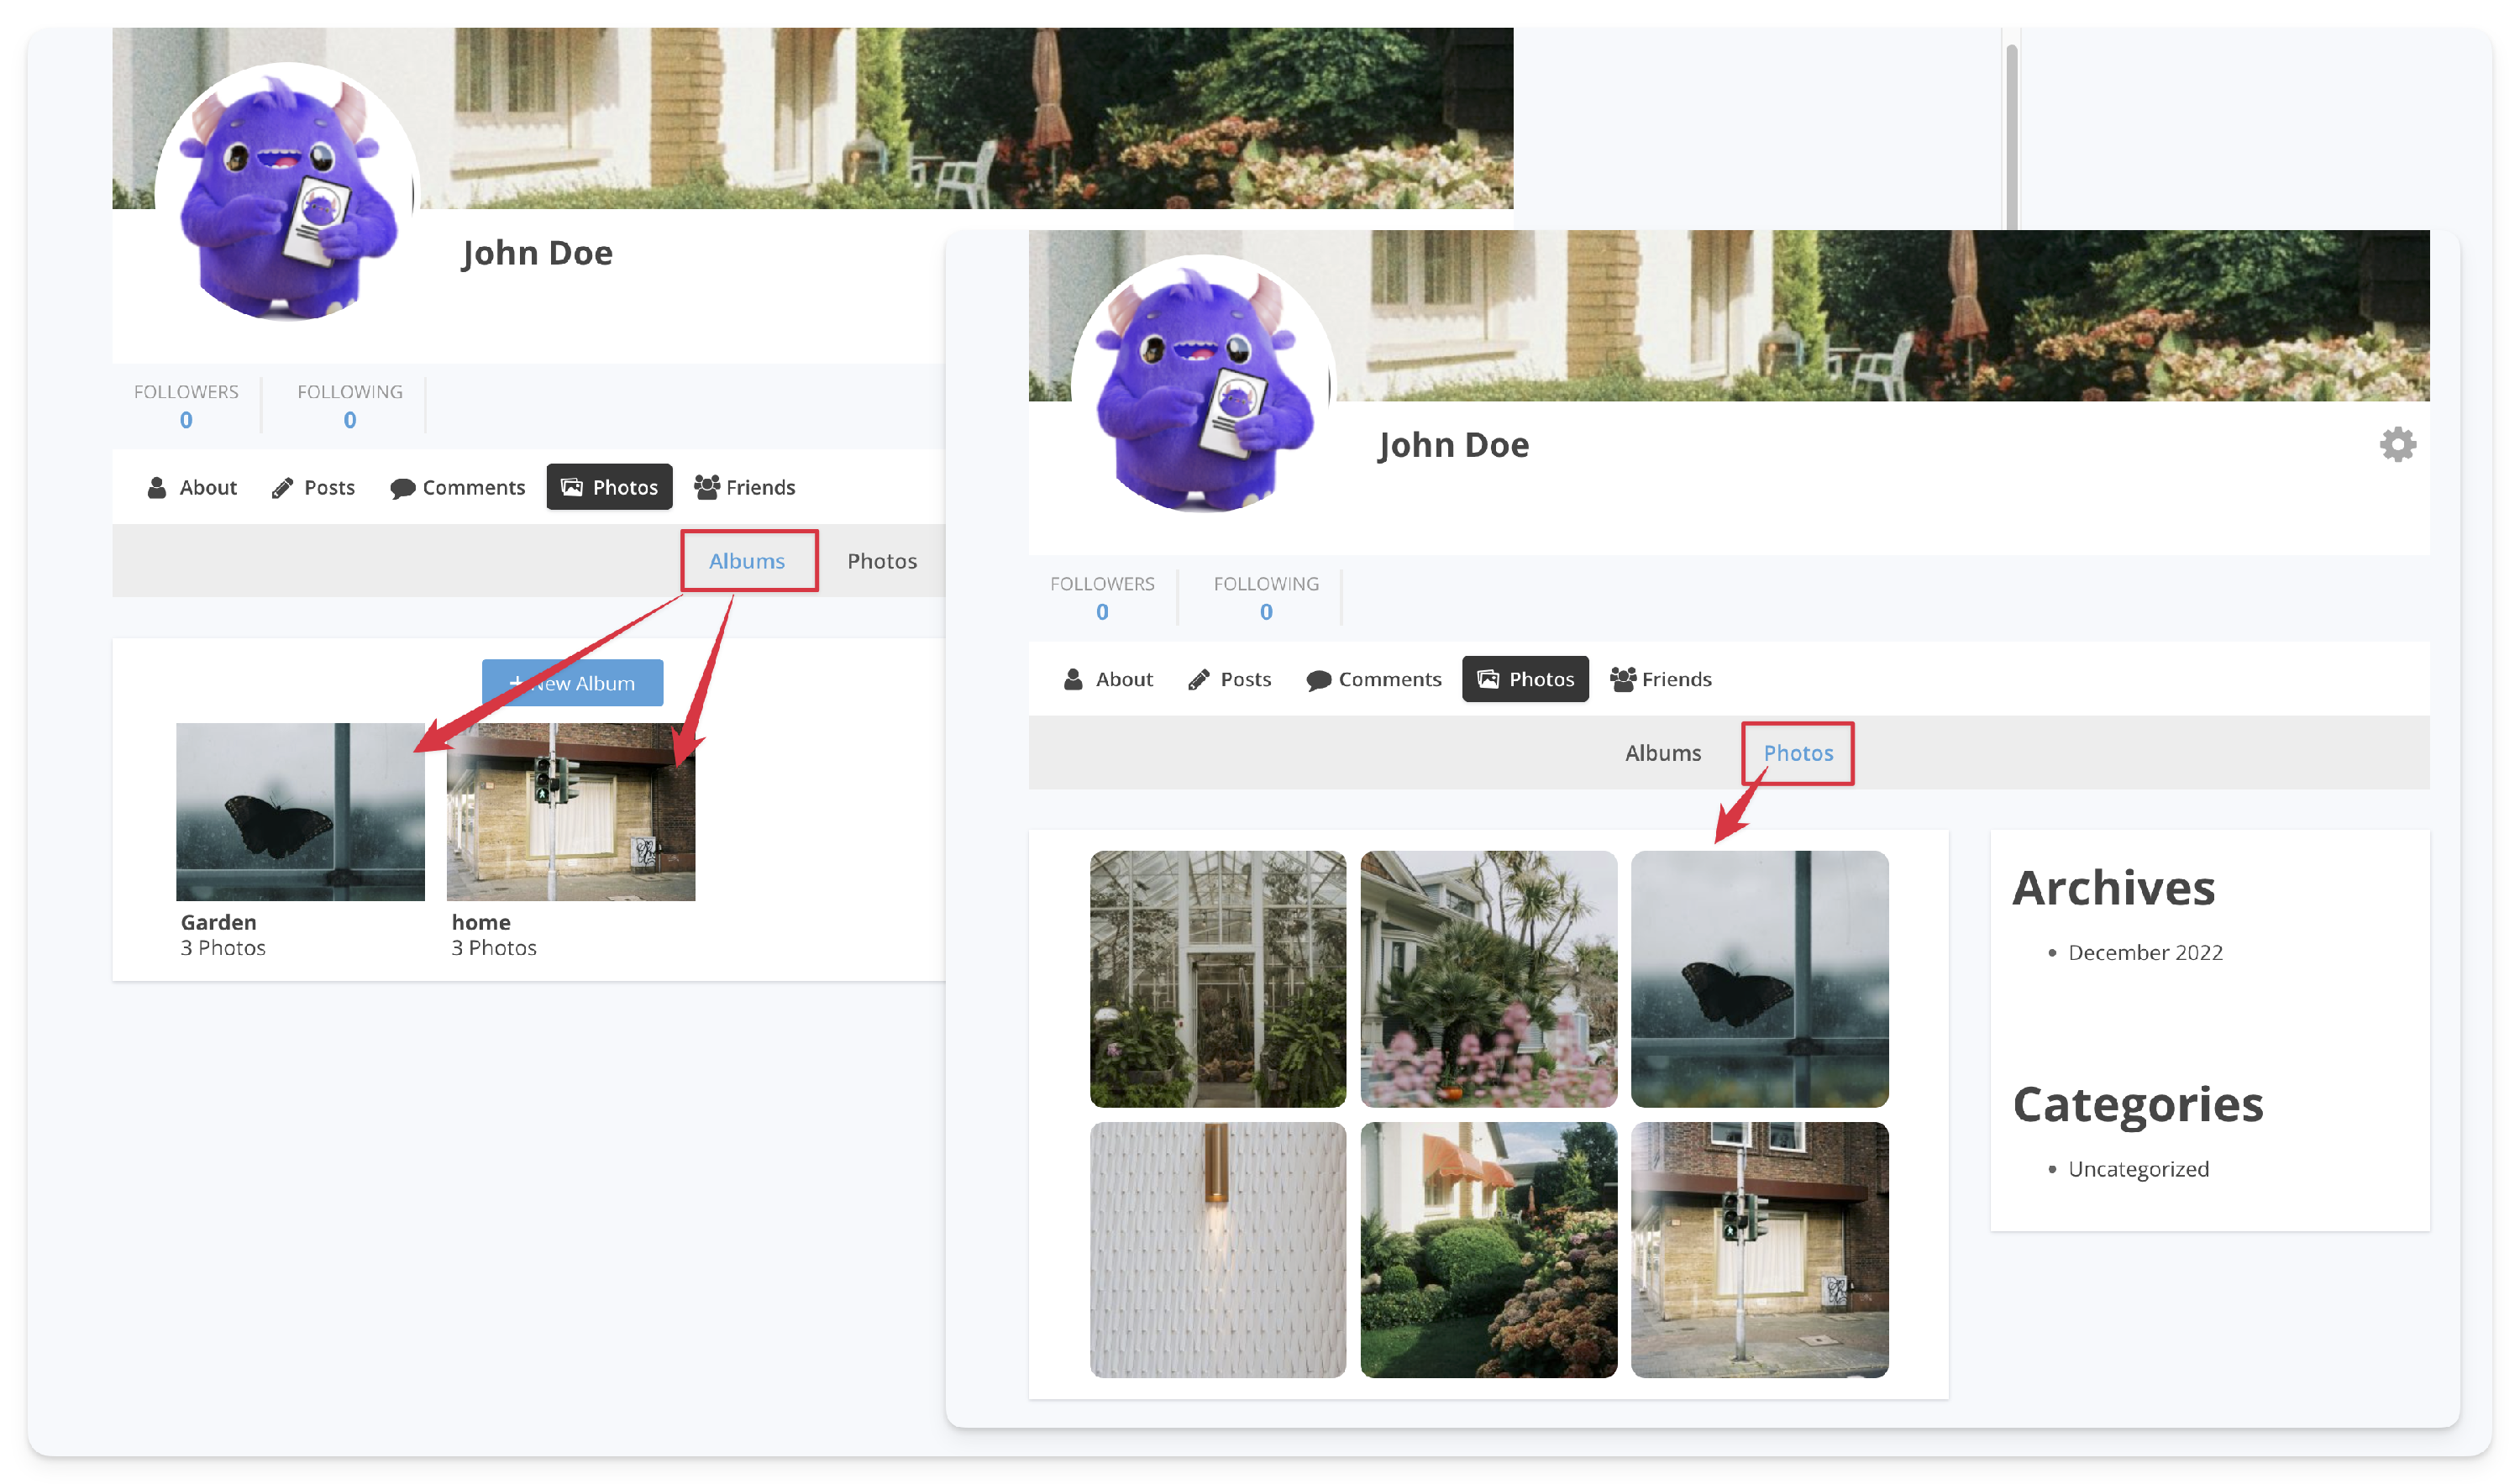View right profile following count

click(1266, 611)
